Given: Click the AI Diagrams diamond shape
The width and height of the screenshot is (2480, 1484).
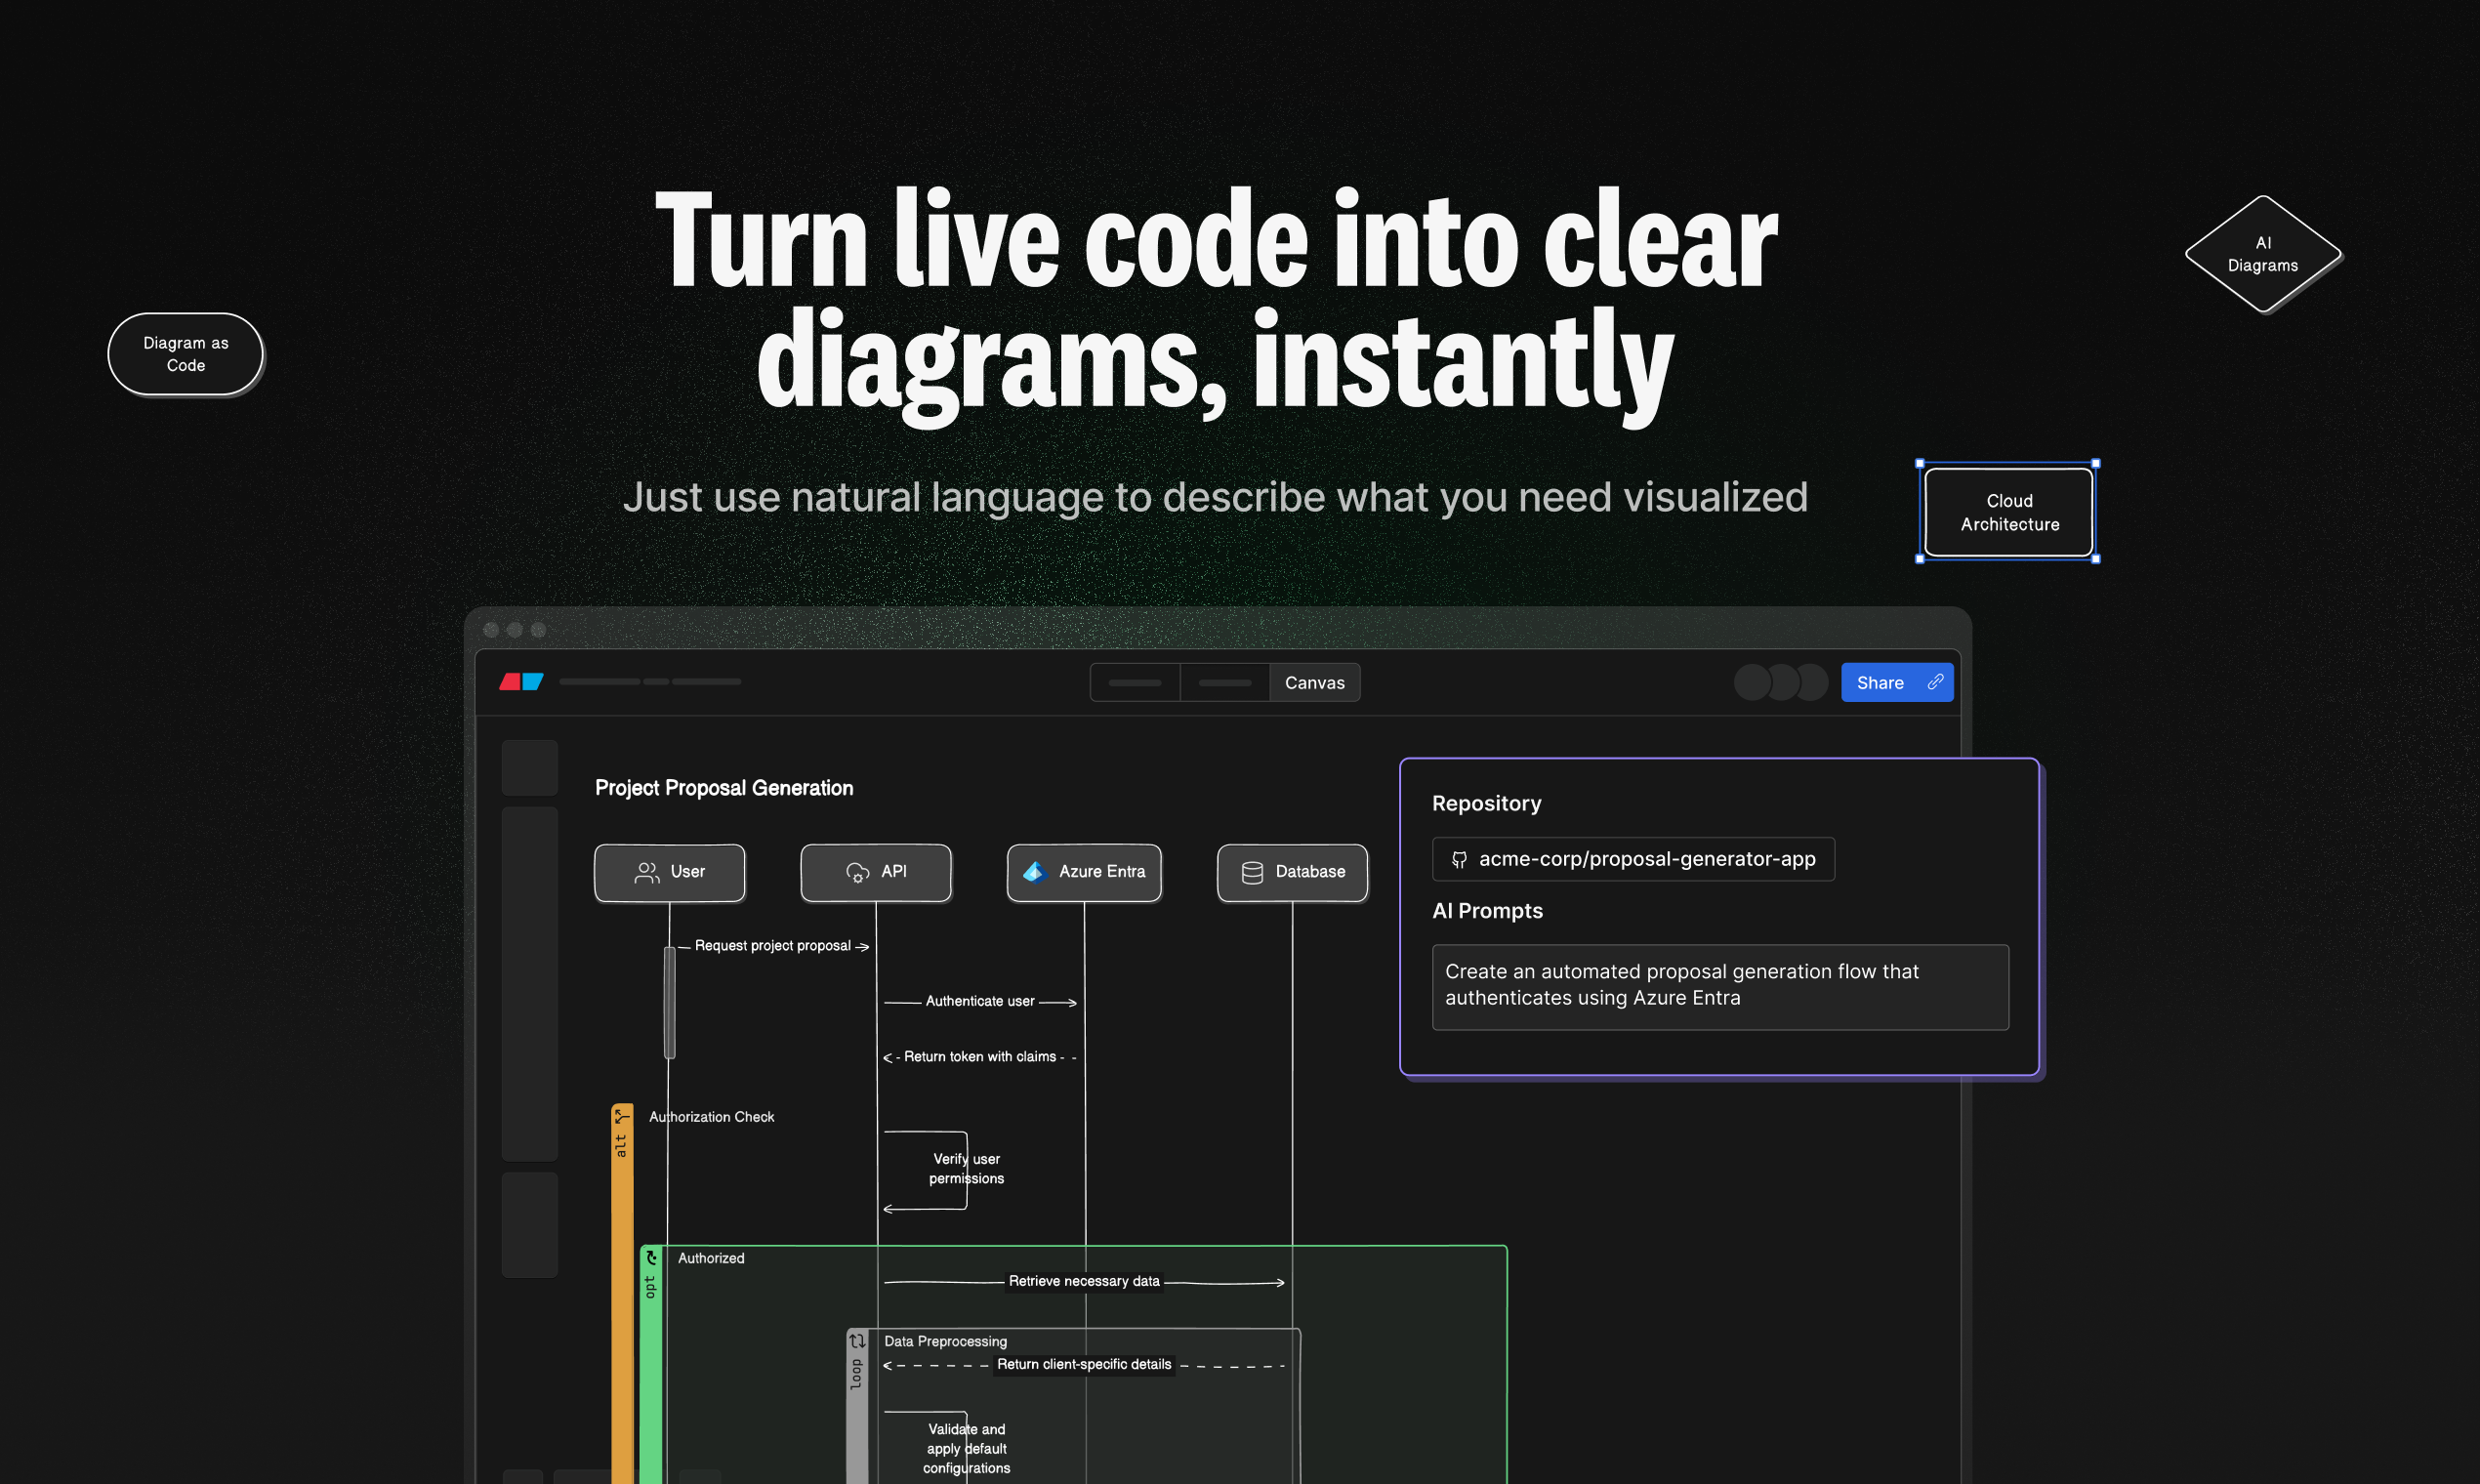Looking at the screenshot, I should (2262, 254).
